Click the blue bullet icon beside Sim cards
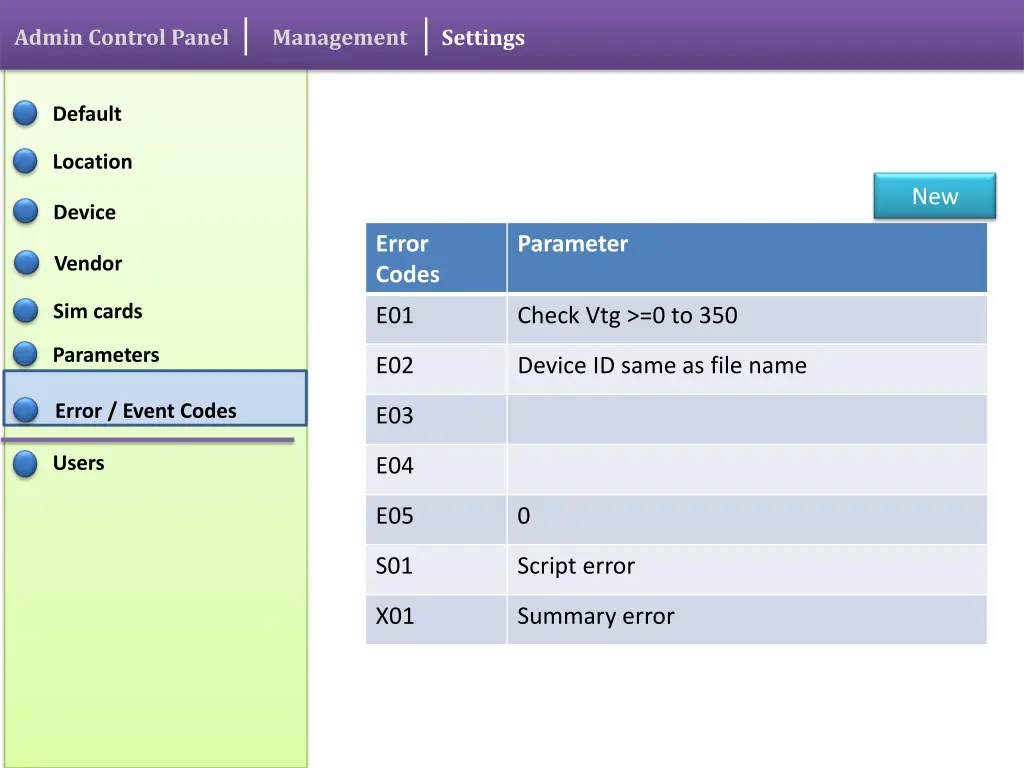Screen dimensions: 1024x768 [26, 311]
